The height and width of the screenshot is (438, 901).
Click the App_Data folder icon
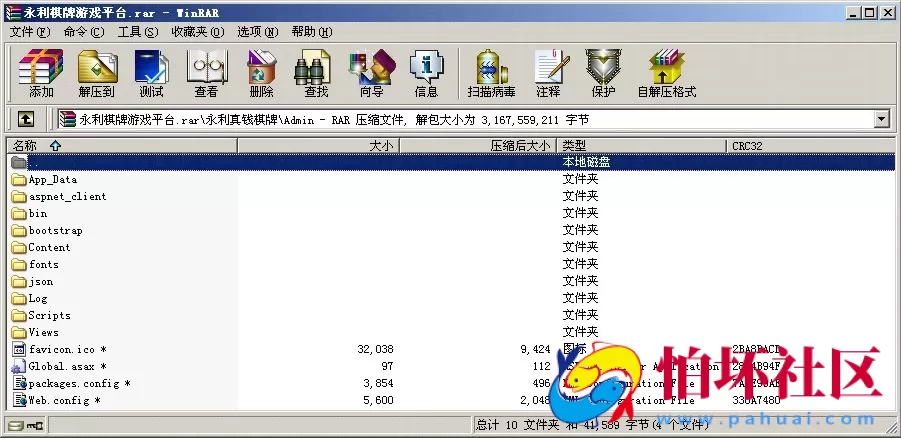click(19, 179)
